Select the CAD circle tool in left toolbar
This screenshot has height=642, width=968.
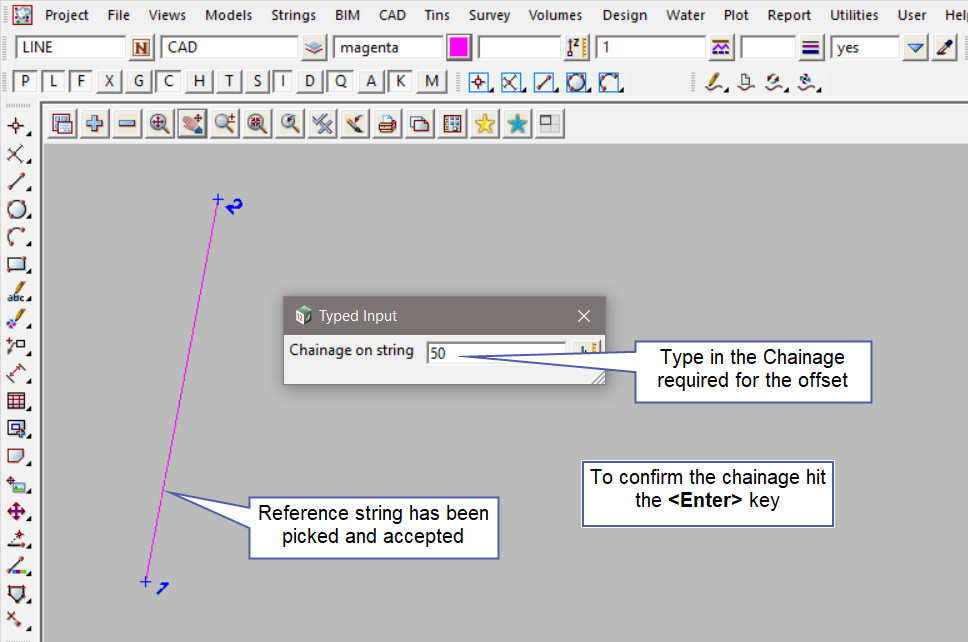click(x=17, y=210)
